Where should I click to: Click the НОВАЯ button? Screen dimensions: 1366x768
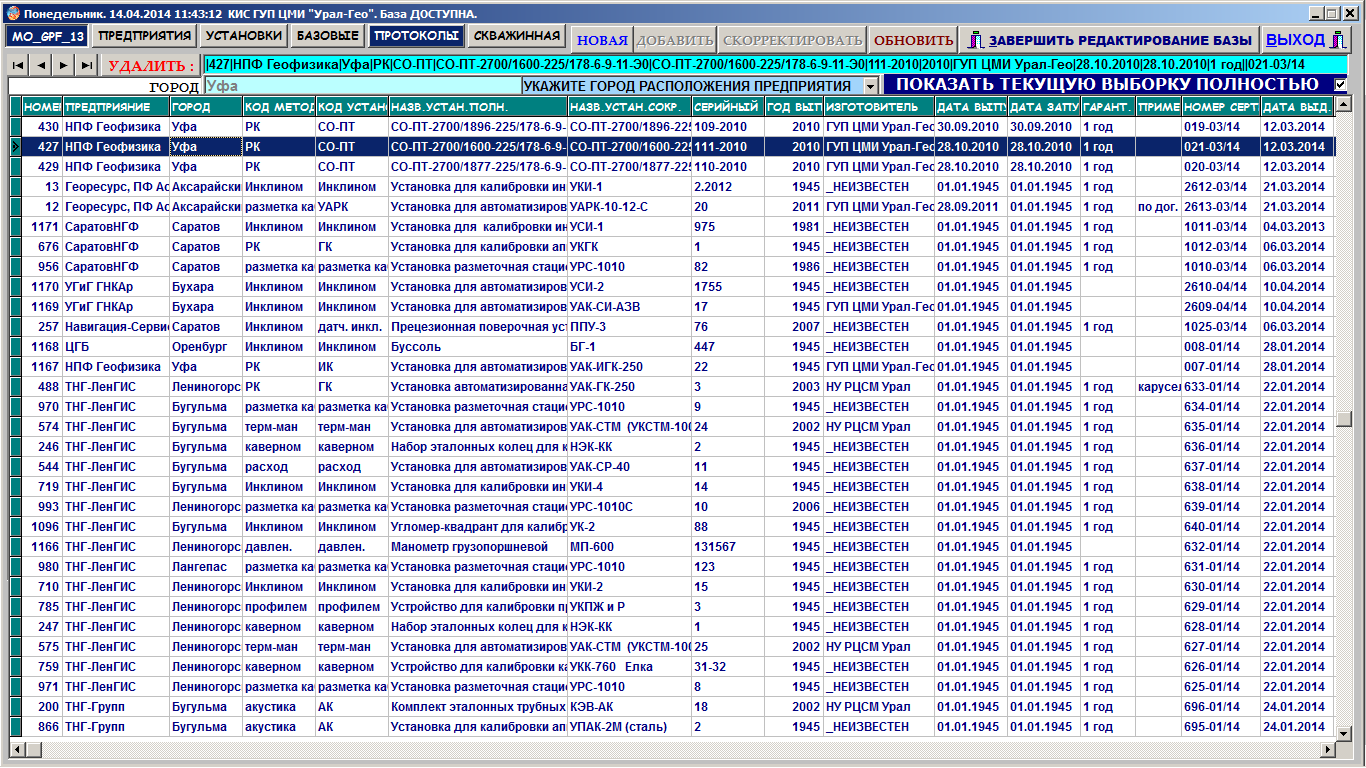602,40
